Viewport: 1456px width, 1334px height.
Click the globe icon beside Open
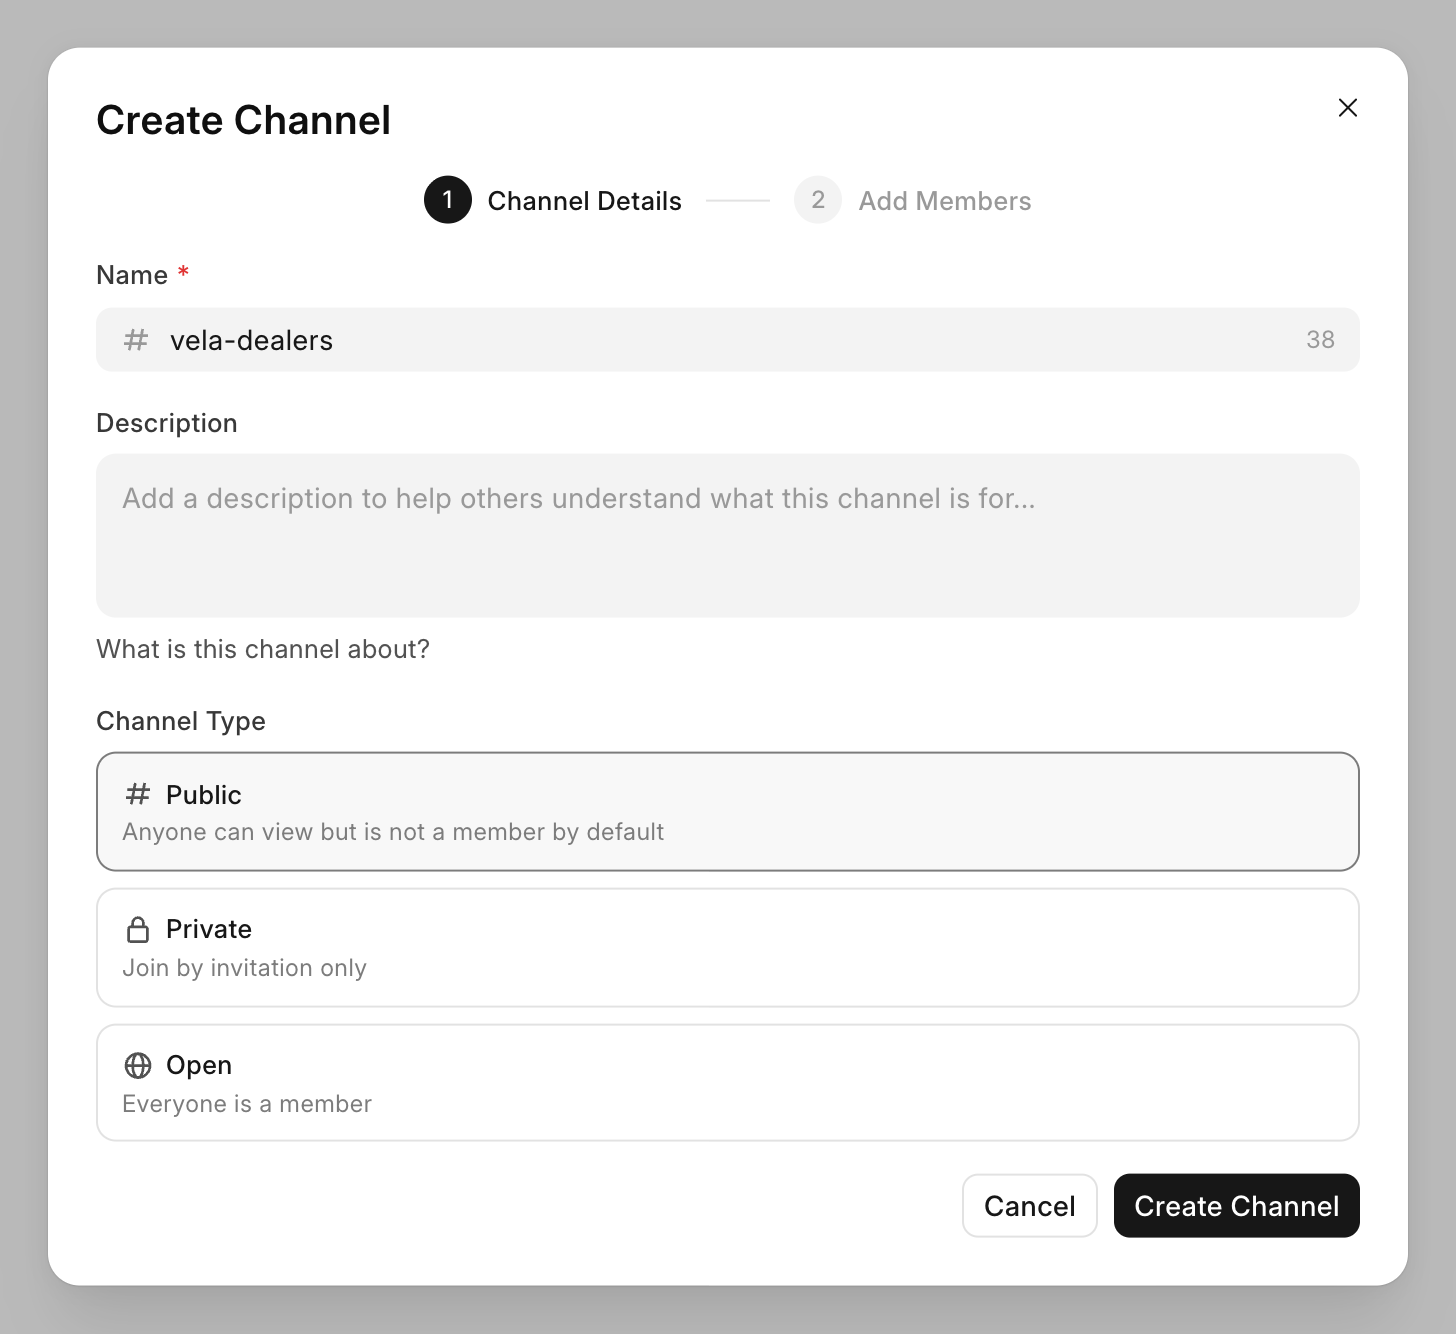[x=138, y=1065]
